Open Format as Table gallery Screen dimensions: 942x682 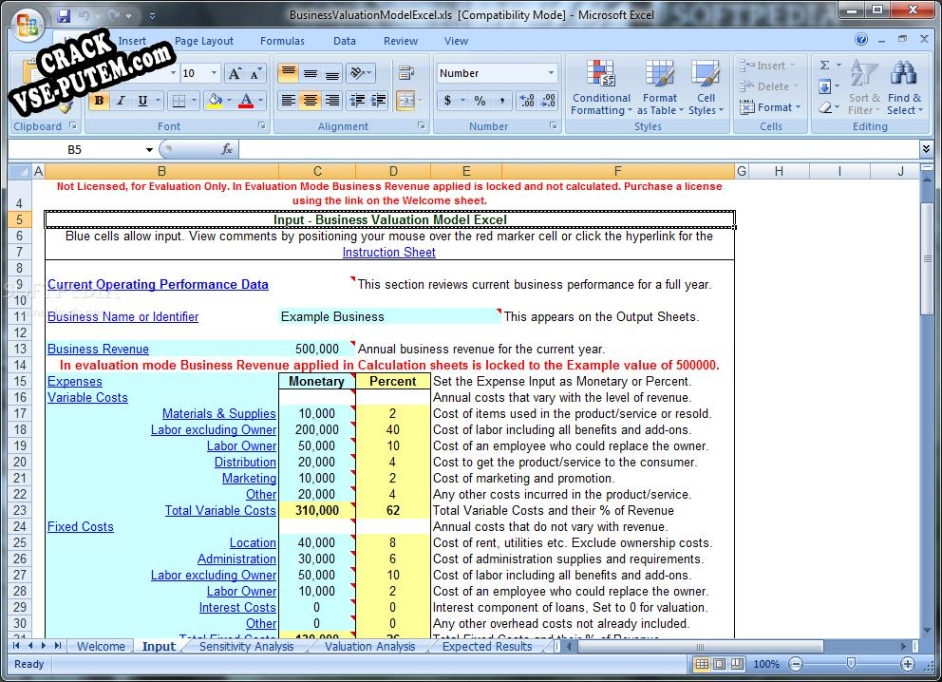(x=660, y=88)
